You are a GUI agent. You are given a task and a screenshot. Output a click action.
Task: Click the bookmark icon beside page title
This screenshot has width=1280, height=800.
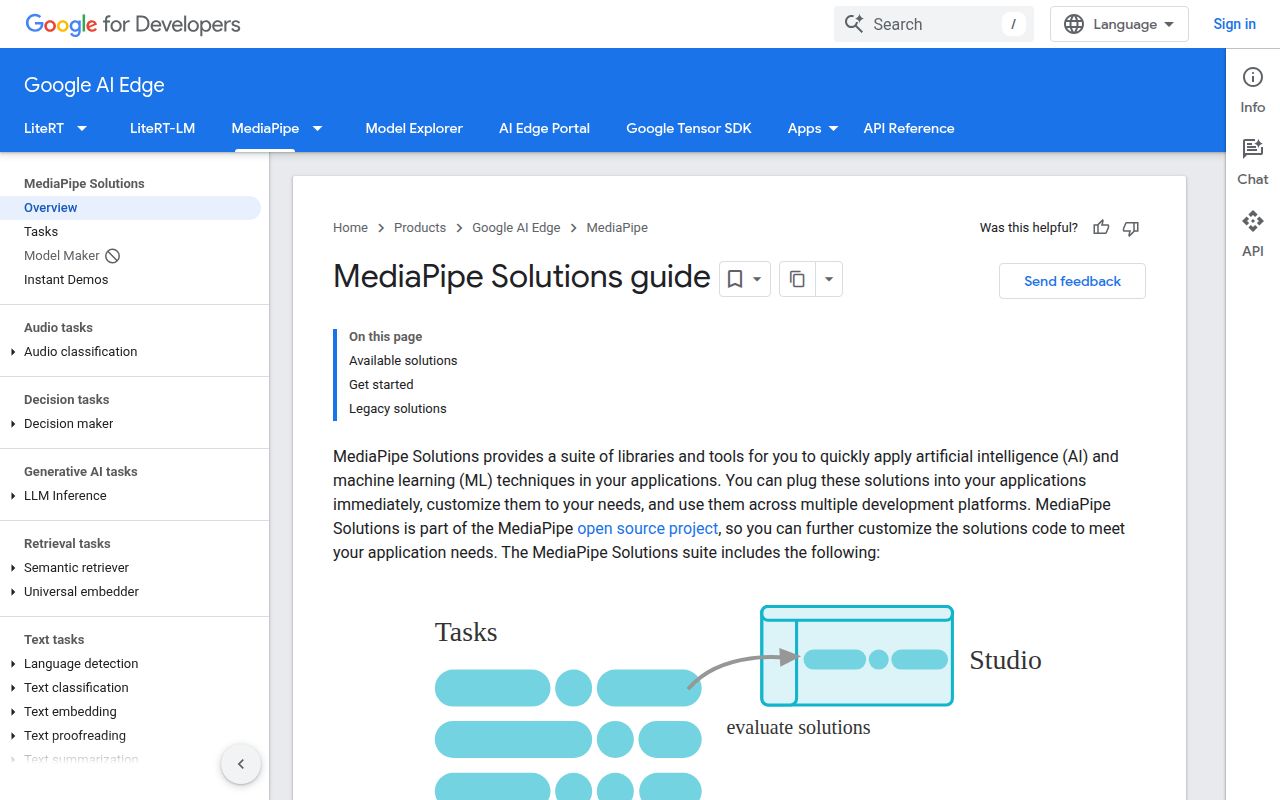(735, 279)
